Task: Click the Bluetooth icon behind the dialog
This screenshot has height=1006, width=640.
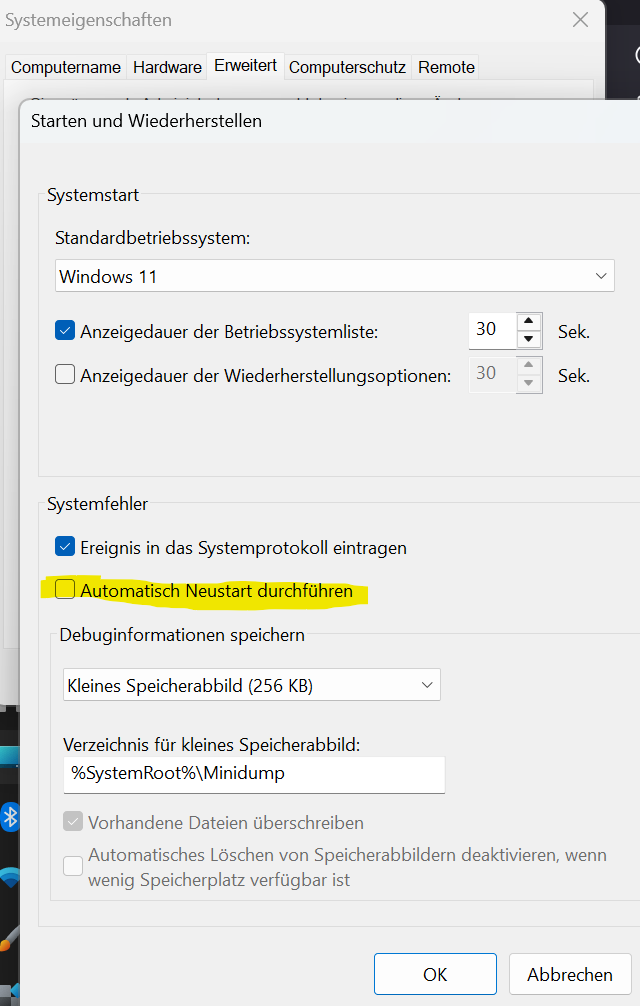Action: click(x=10, y=817)
